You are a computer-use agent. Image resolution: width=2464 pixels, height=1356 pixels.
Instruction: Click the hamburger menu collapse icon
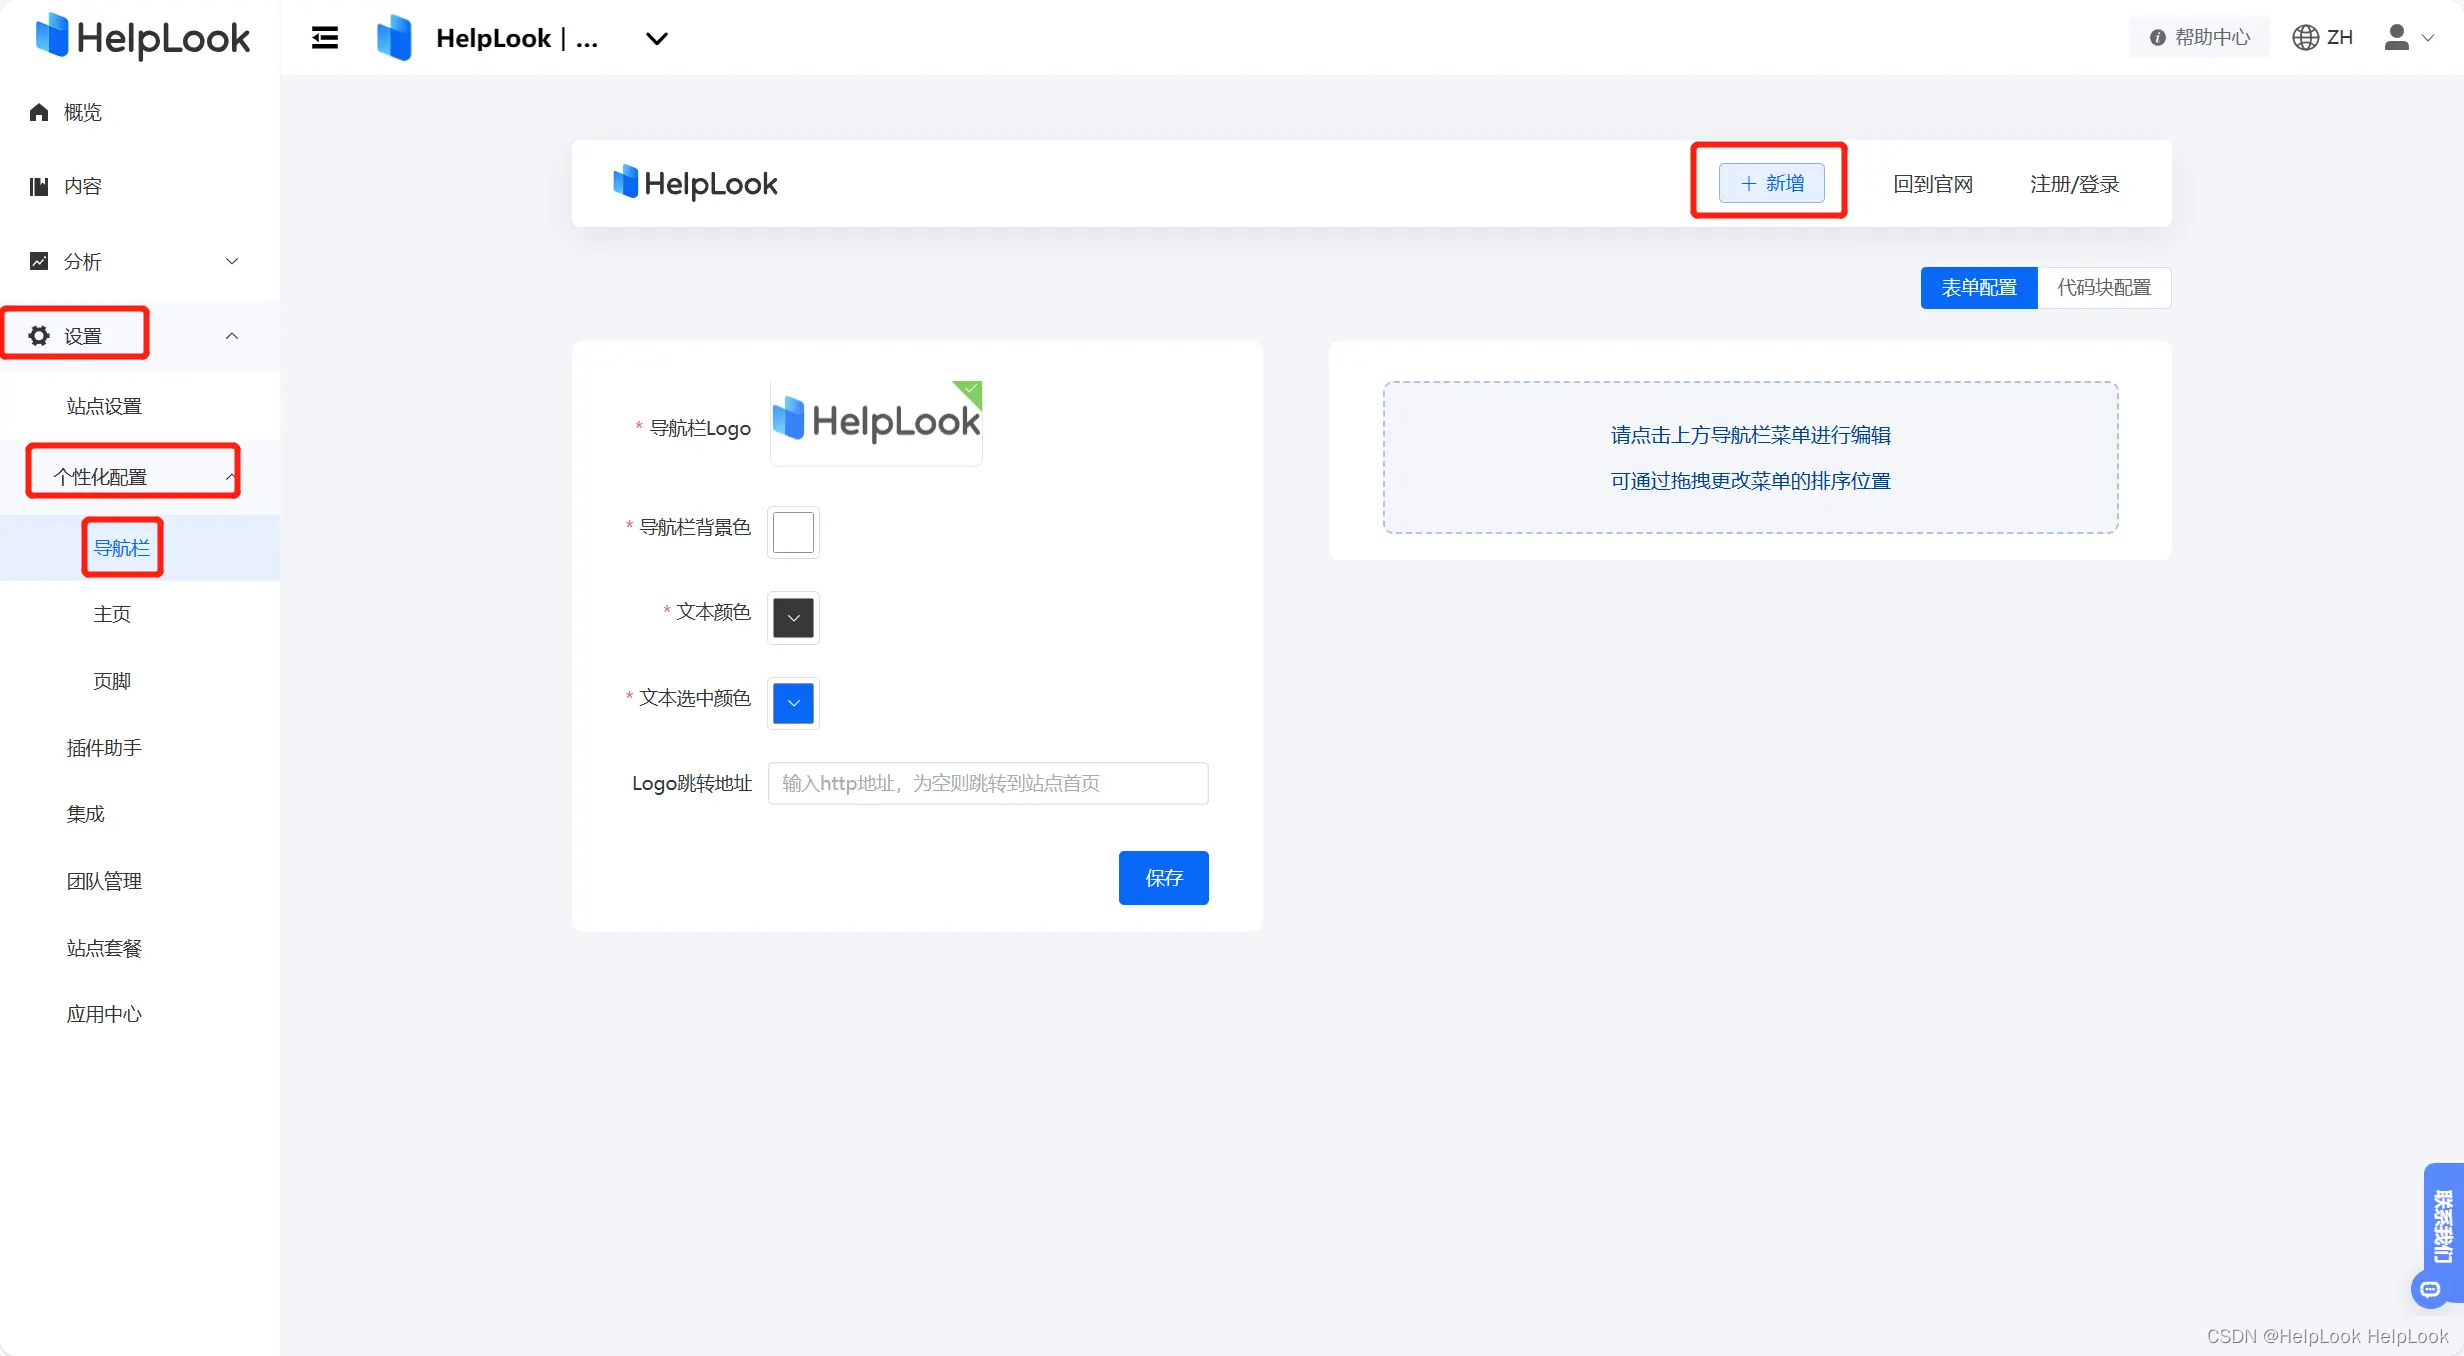point(325,38)
